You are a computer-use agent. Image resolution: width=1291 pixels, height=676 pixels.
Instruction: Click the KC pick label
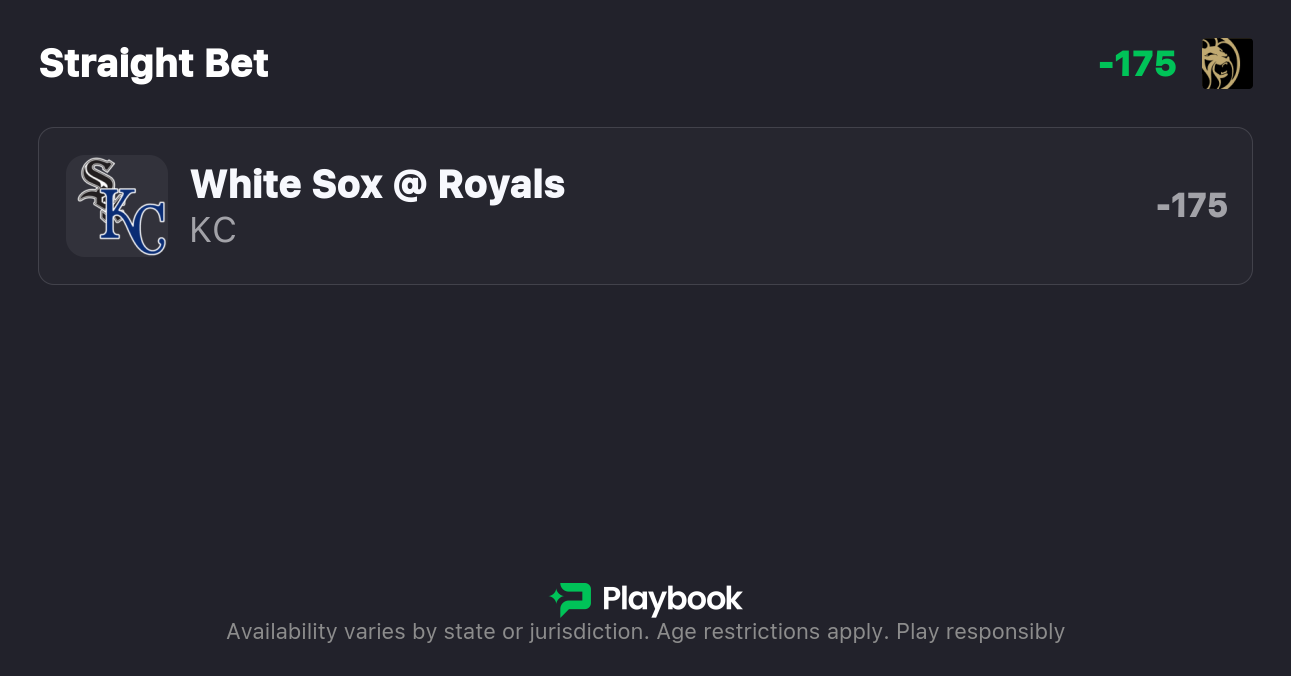click(213, 230)
